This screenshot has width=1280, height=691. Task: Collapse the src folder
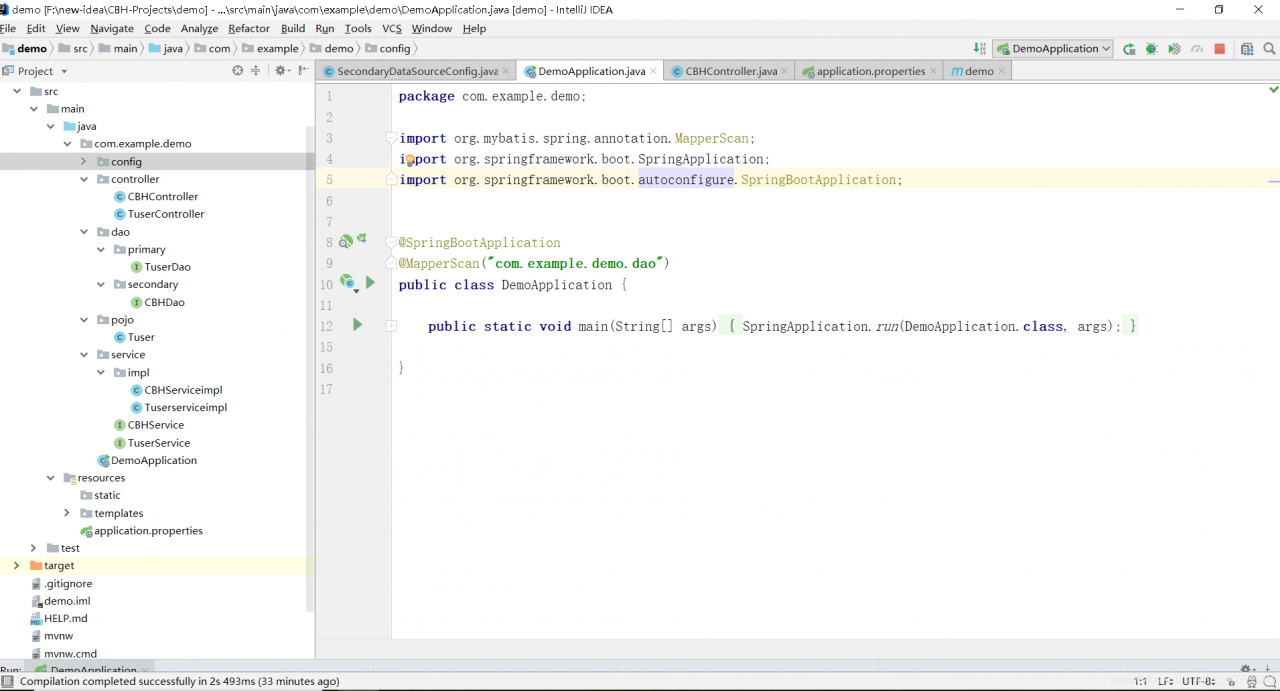point(18,91)
